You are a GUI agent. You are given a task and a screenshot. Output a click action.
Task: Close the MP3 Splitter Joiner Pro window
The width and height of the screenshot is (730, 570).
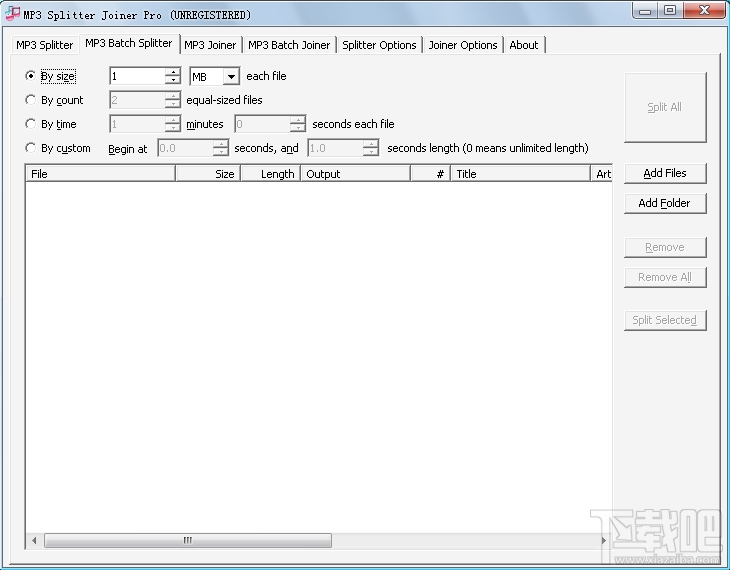(x=704, y=11)
